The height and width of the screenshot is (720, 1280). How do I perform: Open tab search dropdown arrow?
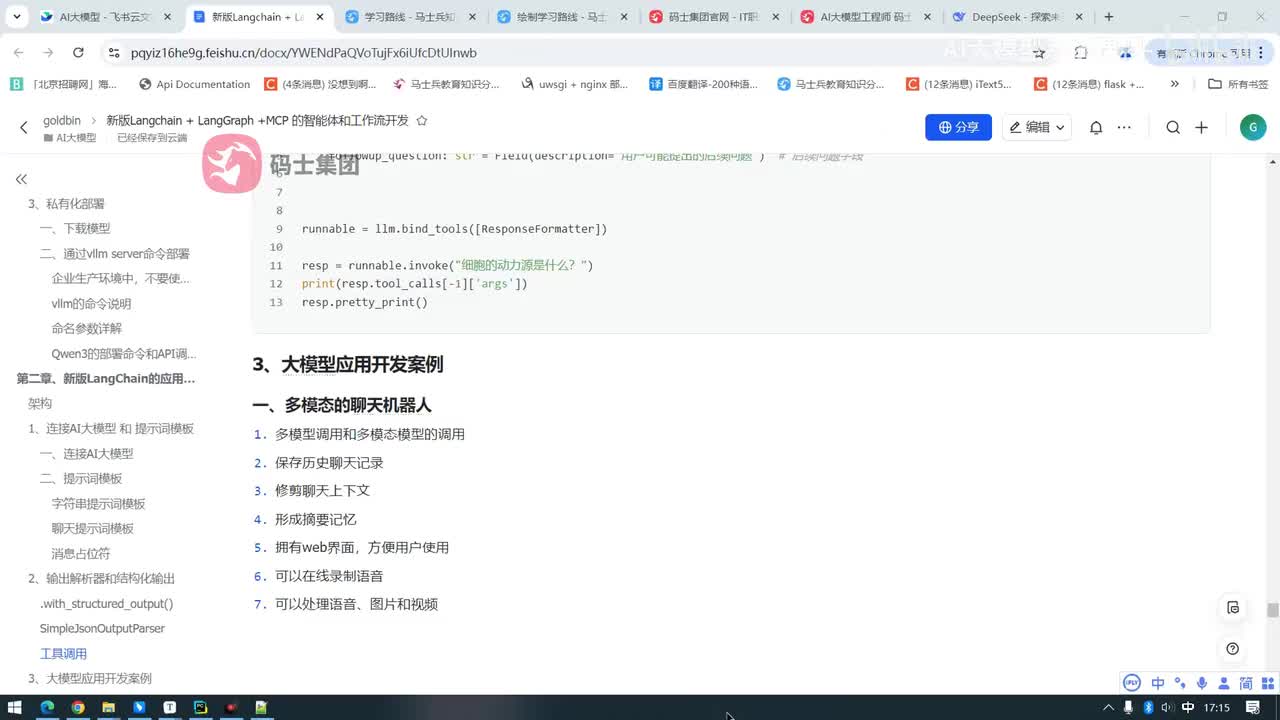[x=17, y=17]
